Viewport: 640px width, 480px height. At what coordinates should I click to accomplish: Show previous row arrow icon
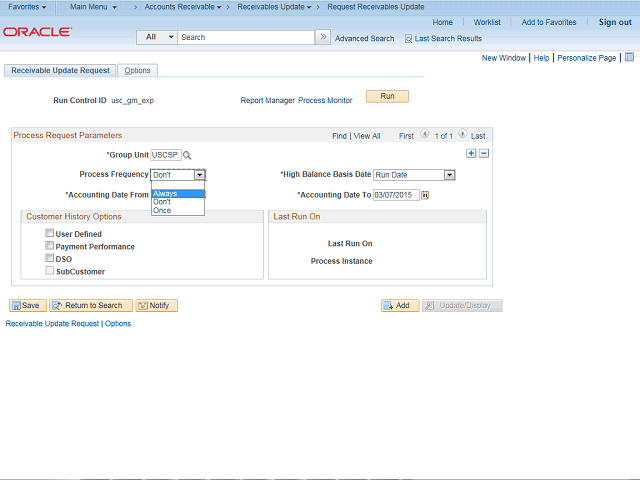(424, 133)
